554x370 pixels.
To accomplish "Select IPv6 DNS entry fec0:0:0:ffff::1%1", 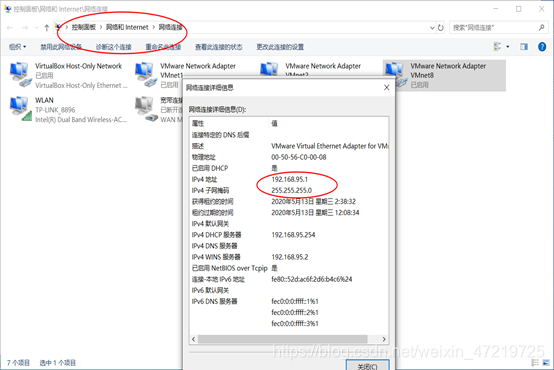I will pos(295,301).
